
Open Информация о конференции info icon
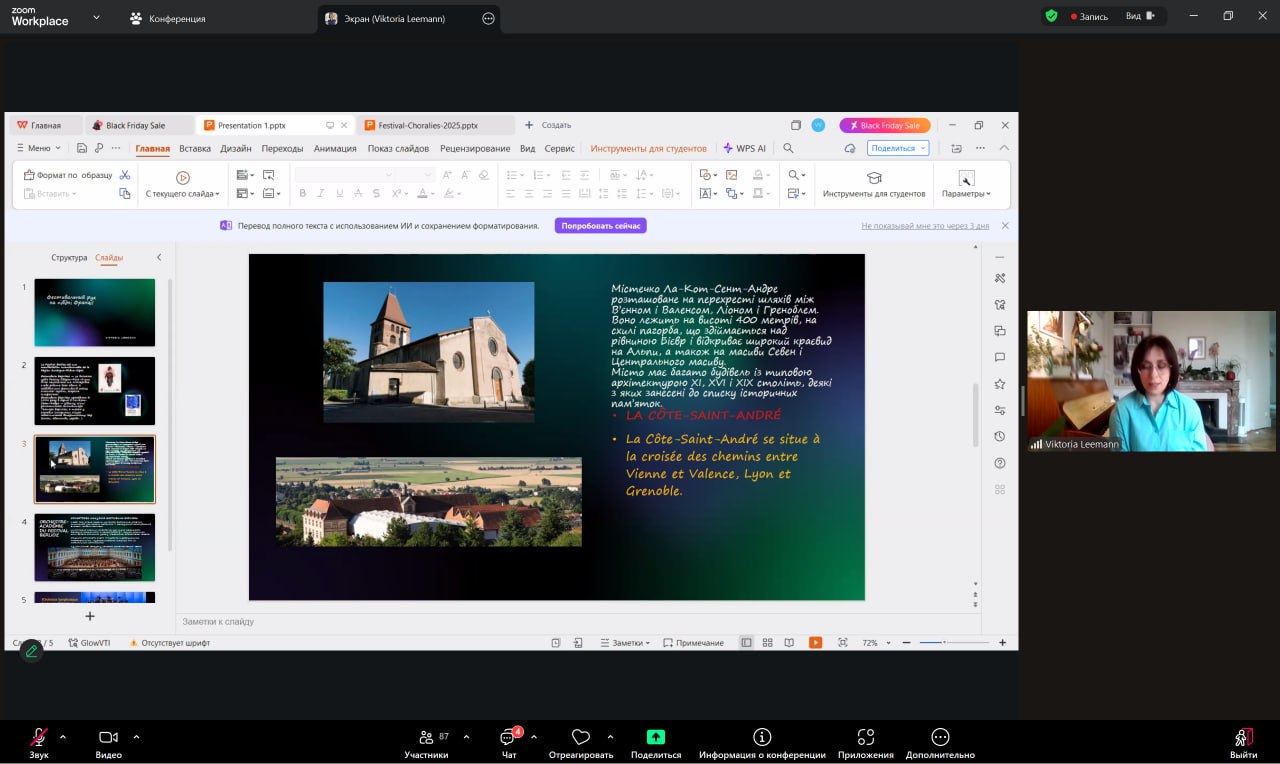pos(762,737)
